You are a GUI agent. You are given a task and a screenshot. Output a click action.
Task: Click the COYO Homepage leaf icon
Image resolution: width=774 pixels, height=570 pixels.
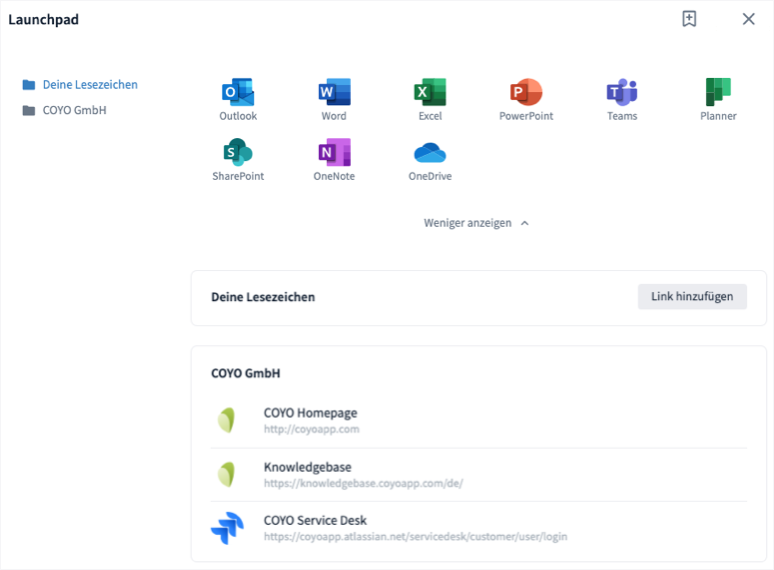227,420
